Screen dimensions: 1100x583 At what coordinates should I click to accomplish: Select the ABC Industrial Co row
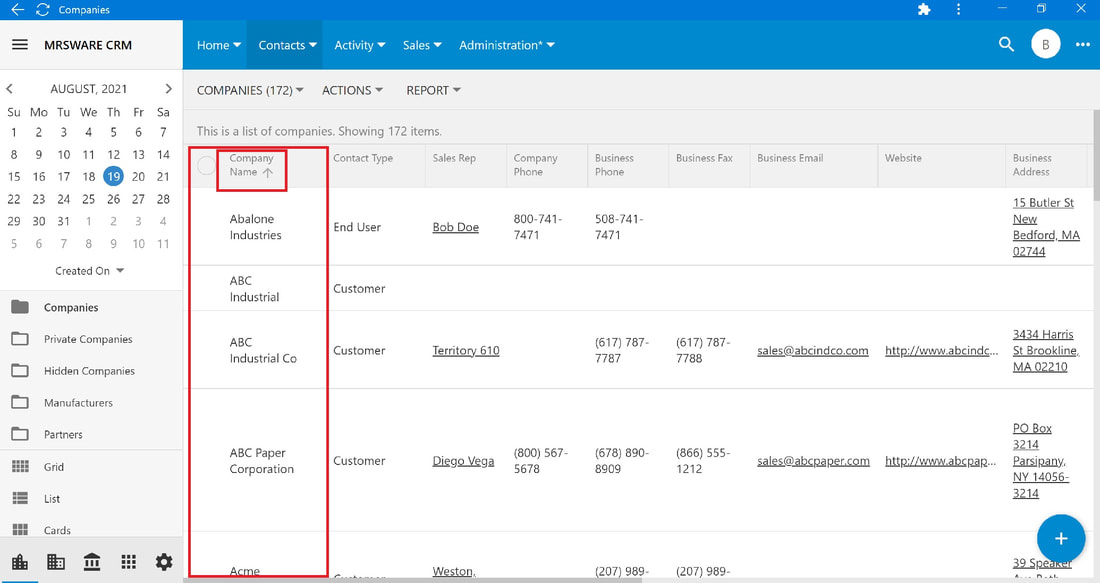638,350
